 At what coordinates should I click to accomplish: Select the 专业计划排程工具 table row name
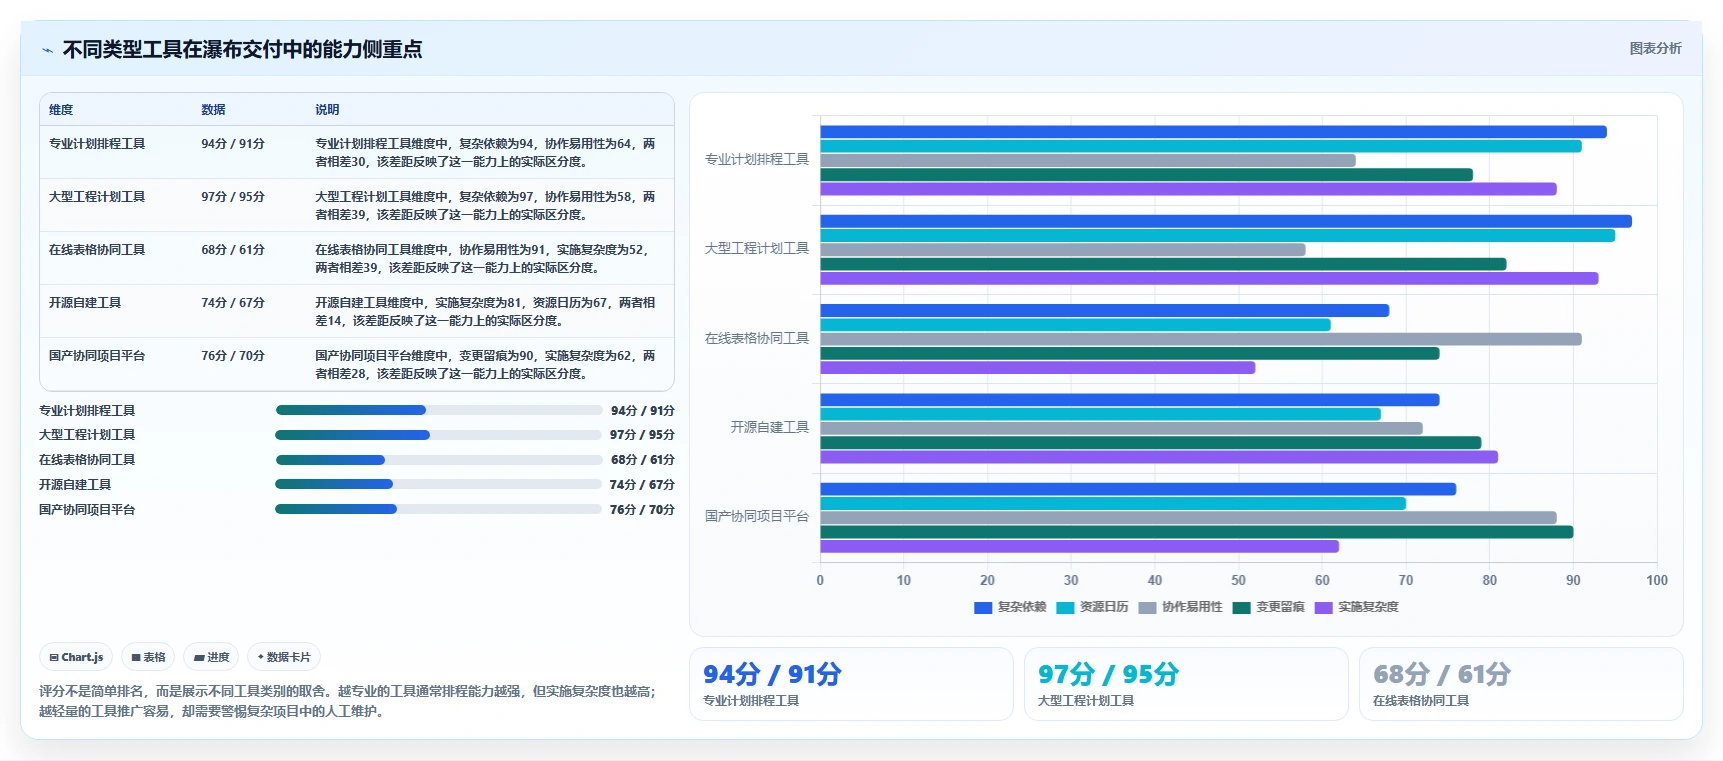click(x=97, y=144)
